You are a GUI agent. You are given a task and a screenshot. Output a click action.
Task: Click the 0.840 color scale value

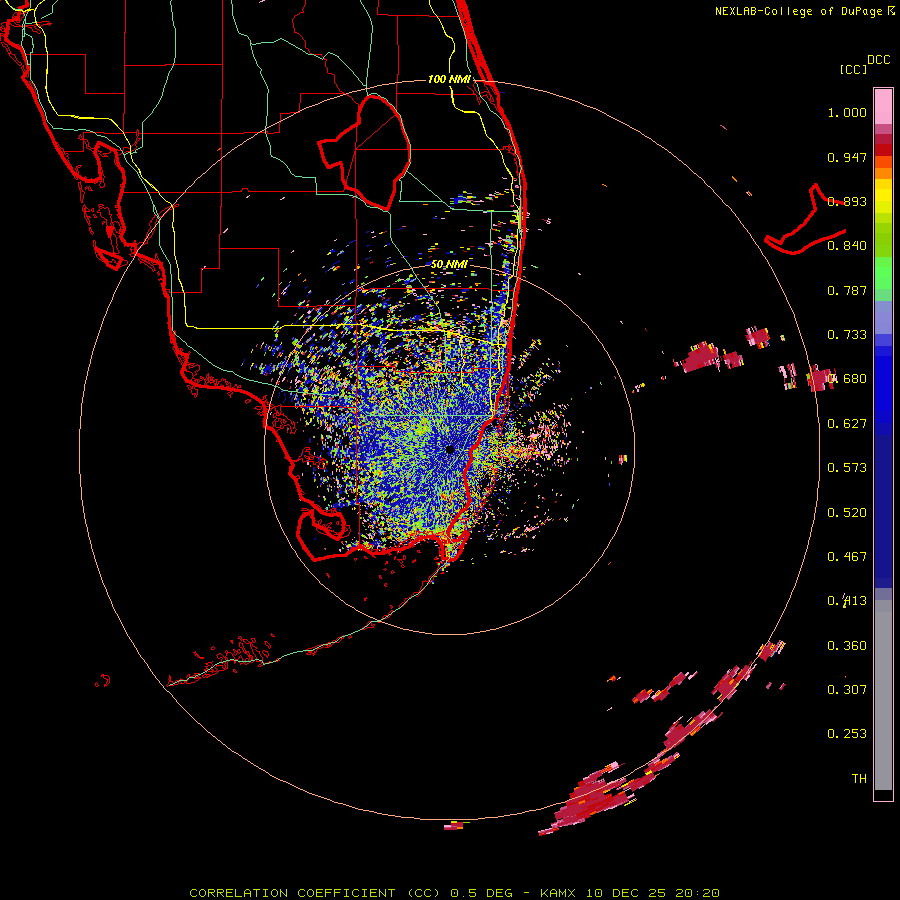pos(847,246)
